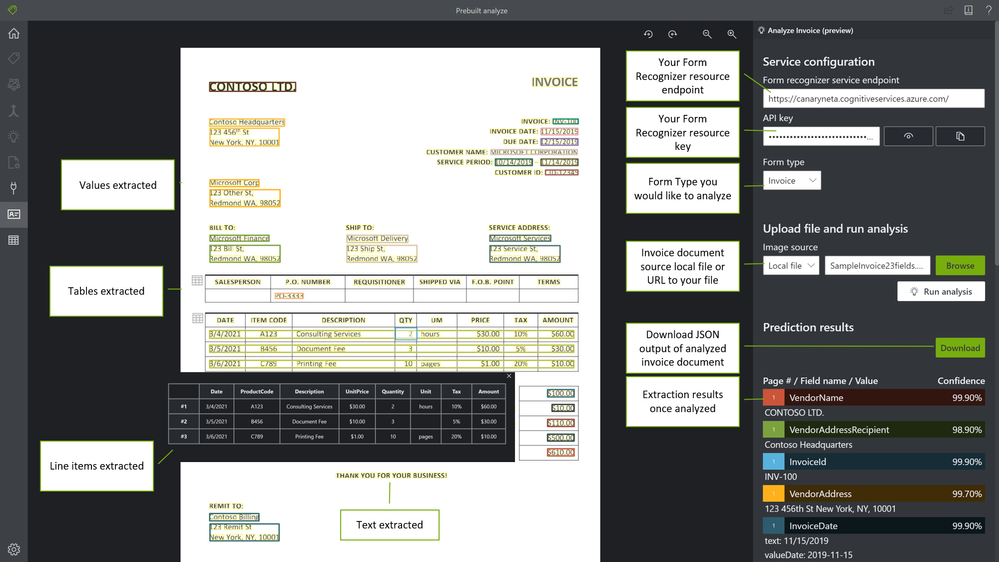The width and height of the screenshot is (999, 562).
Task: Click the Browse button
Action: pos(960,265)
